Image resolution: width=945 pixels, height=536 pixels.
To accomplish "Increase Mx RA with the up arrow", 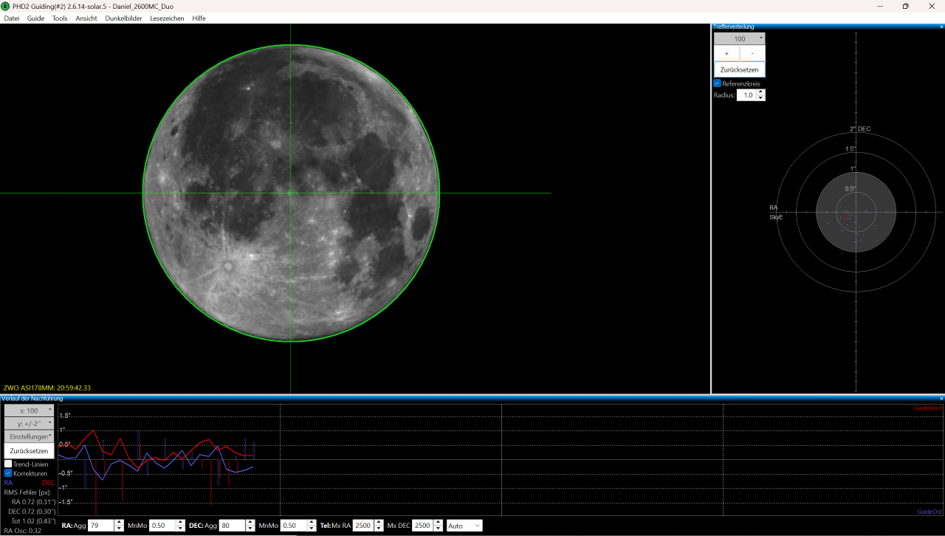I will point(378,523).
